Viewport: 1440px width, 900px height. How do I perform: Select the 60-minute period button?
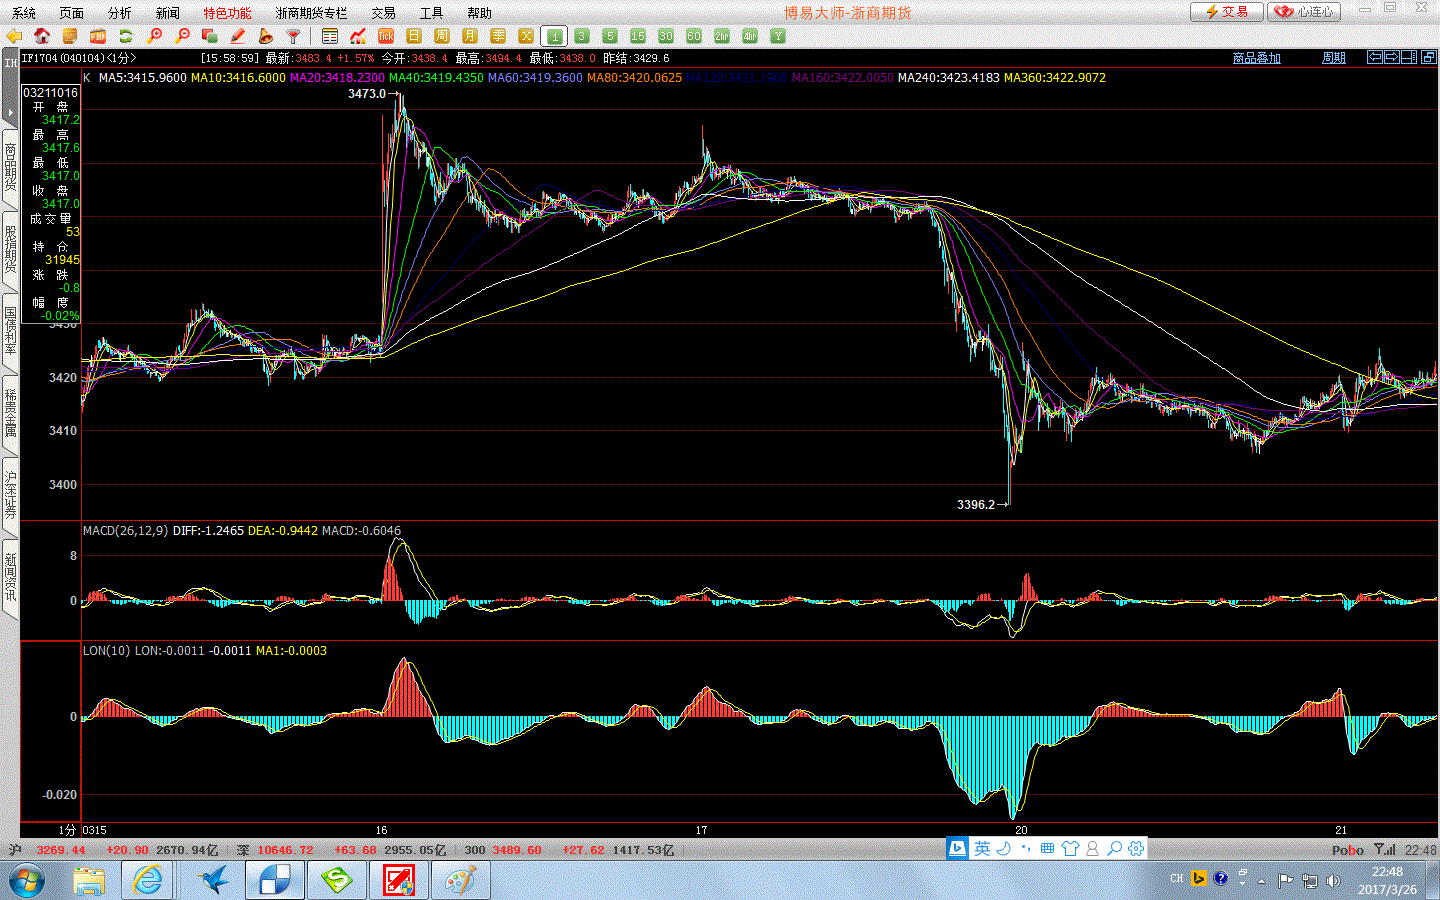pyautogui.click(x=694, y=36)
